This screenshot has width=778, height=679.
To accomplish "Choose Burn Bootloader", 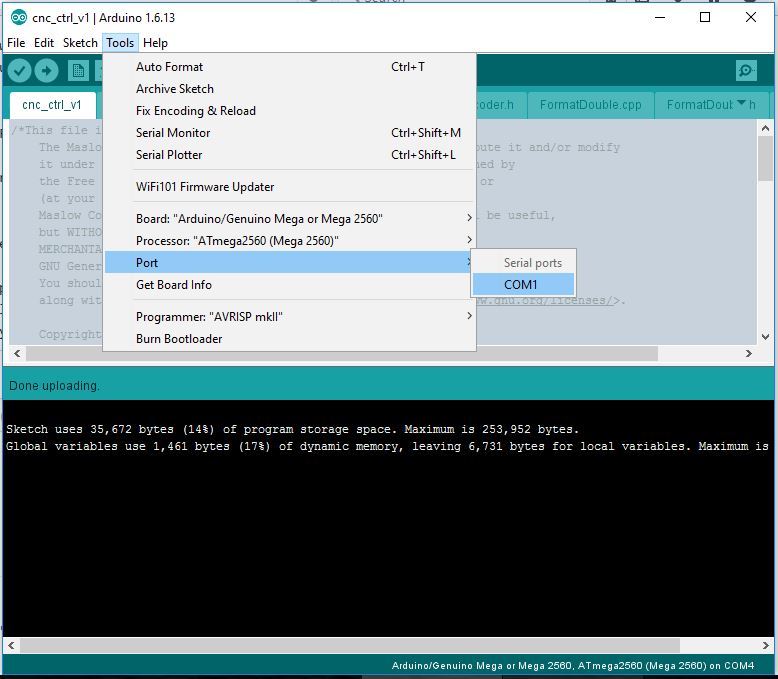I will click(x=290, y=339).
